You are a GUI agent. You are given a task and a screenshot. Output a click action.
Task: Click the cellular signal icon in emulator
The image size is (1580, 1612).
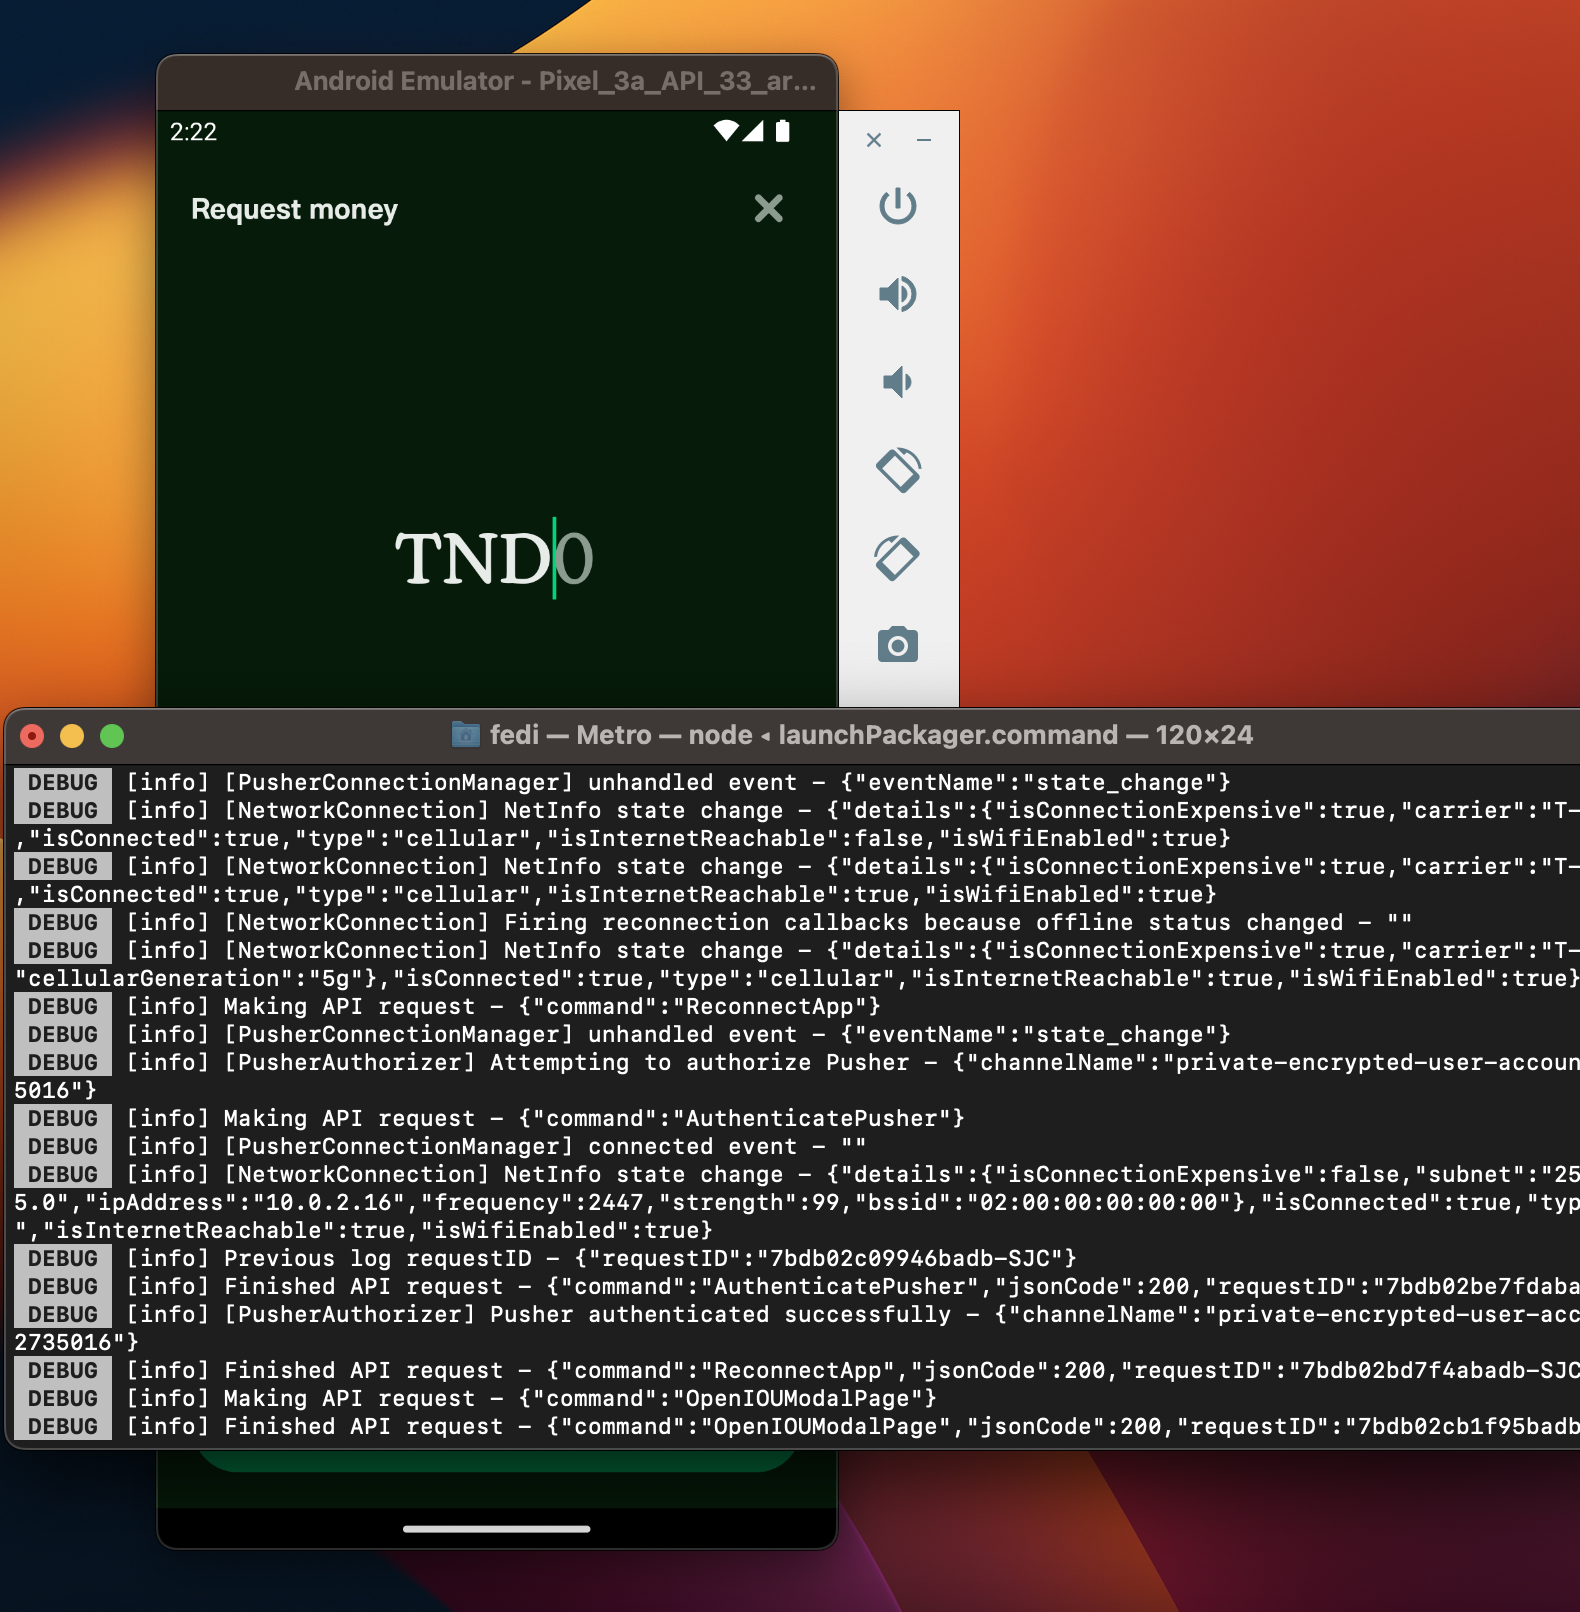[753, 130]
